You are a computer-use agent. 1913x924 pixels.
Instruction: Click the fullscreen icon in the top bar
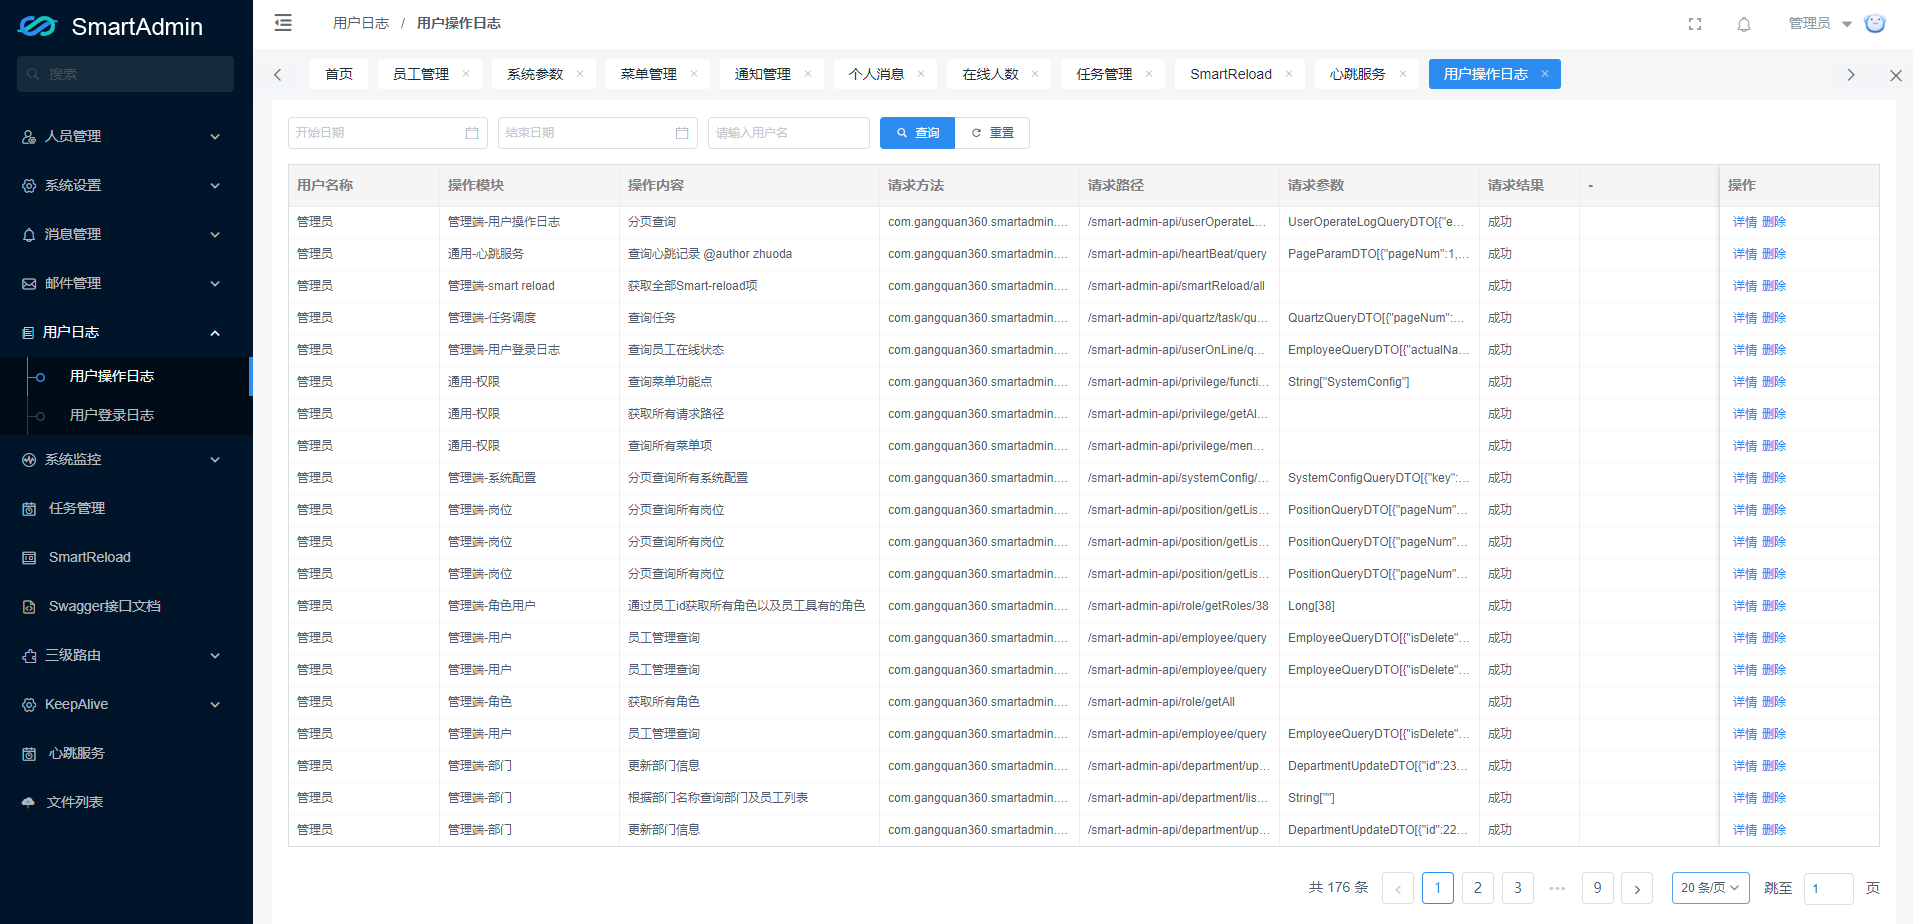click(1694, 23)
